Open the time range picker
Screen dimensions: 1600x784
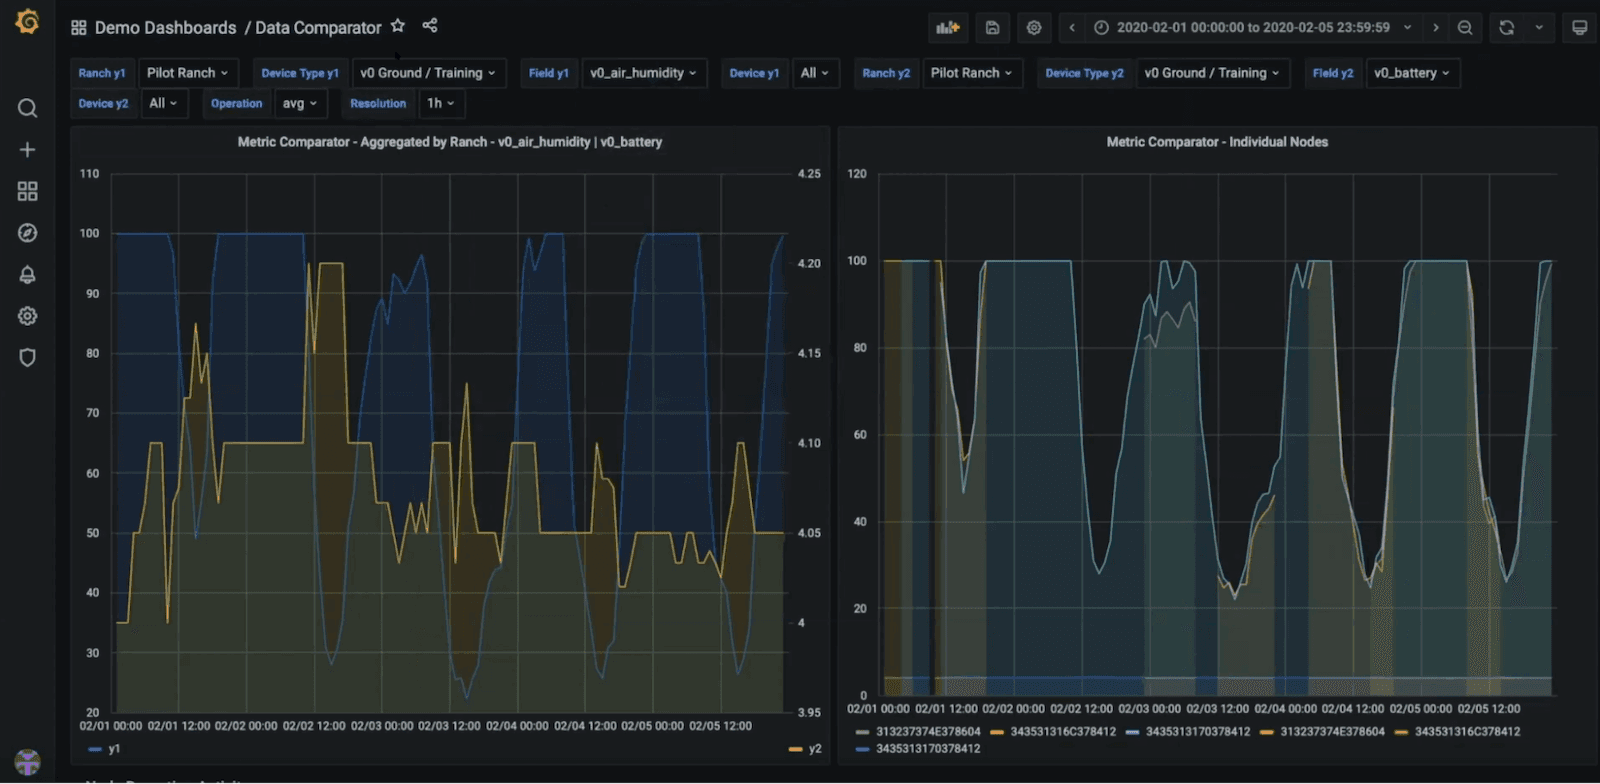[1253, 28]
